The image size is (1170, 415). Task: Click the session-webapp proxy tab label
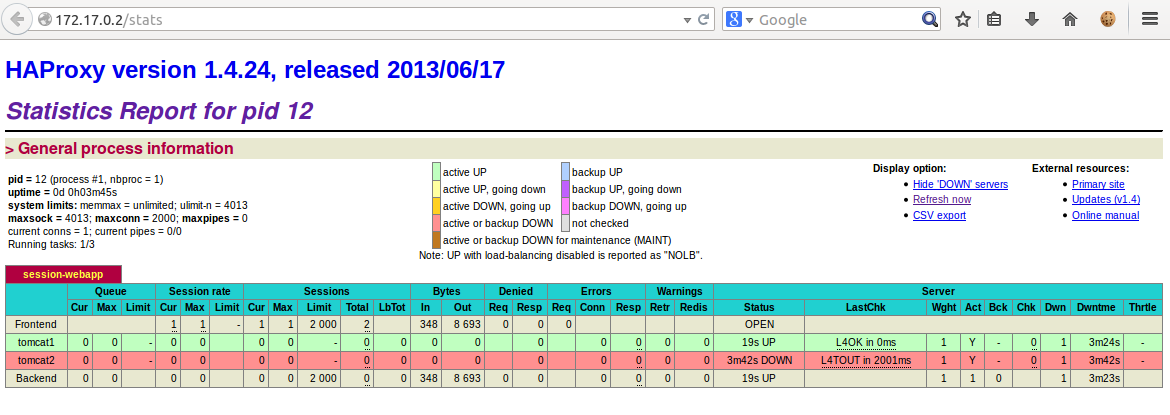click(x=63, y=274)
